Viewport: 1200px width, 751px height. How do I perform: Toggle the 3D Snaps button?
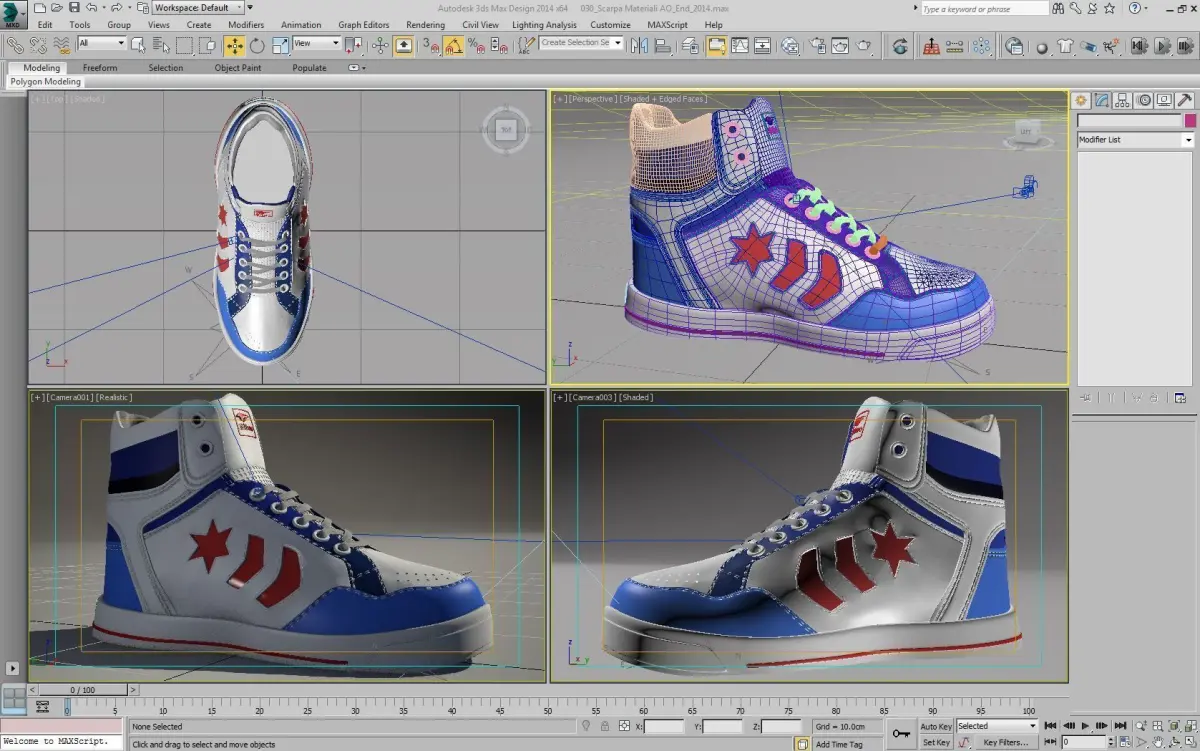429,45
